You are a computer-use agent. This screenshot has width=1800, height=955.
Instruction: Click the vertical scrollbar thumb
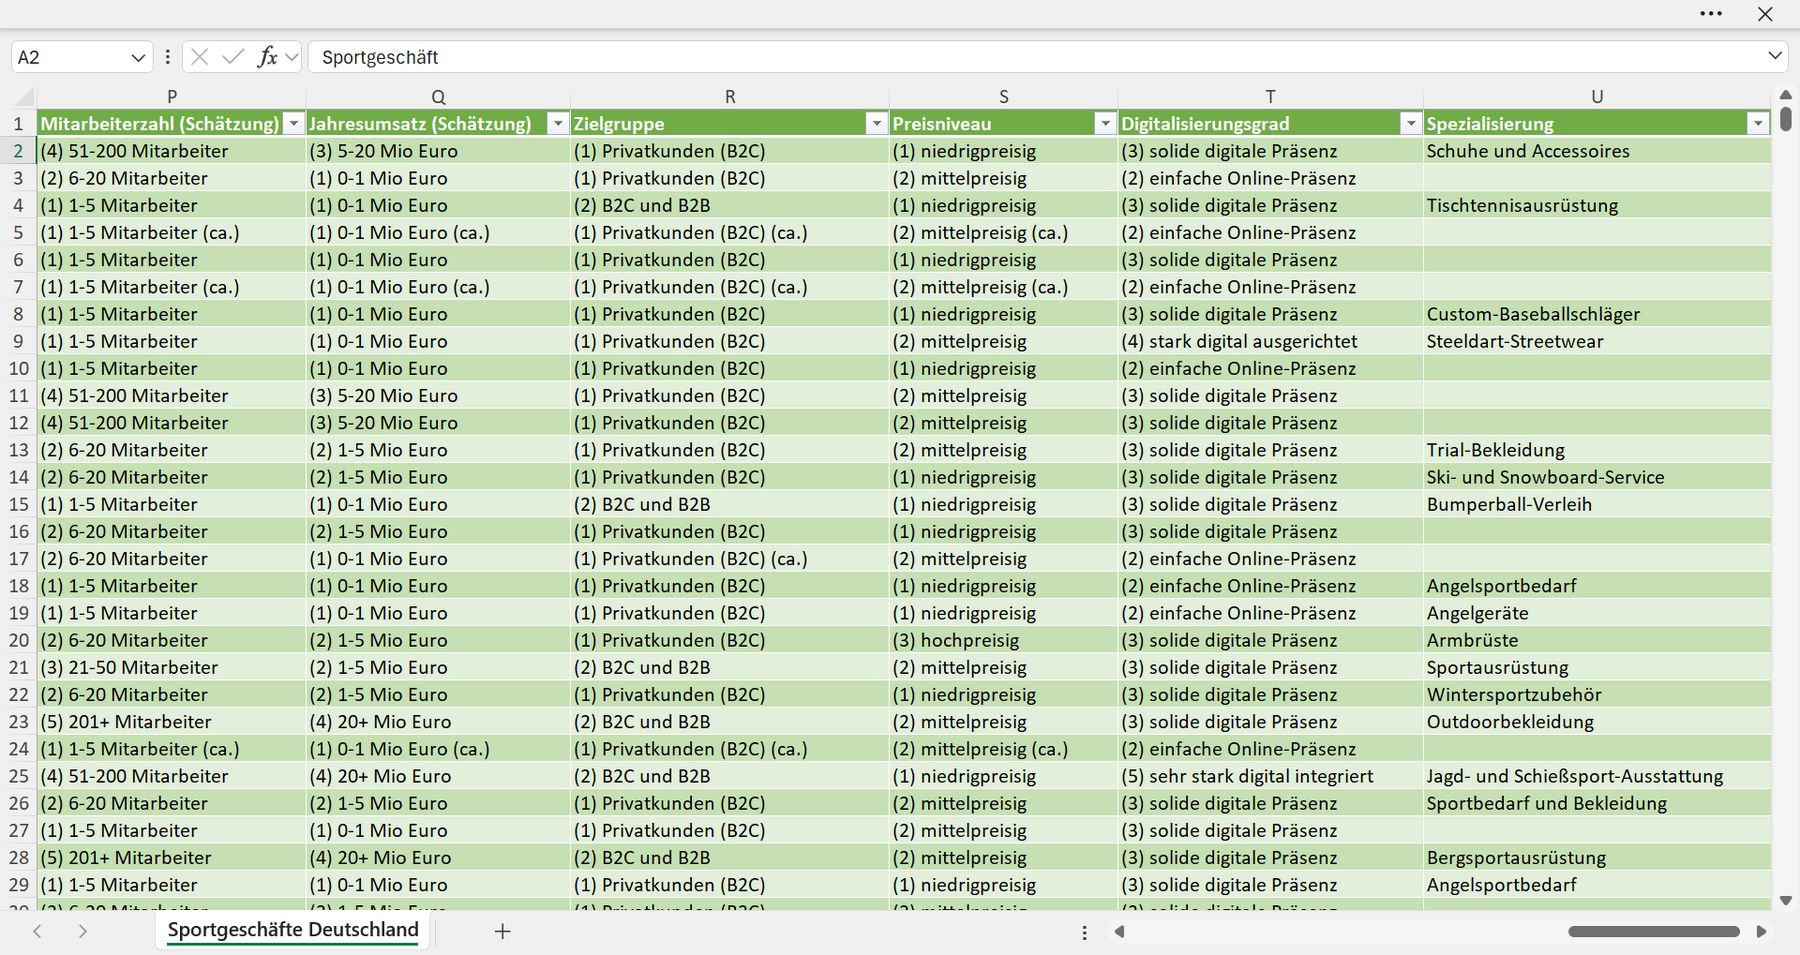[1786, 120]
